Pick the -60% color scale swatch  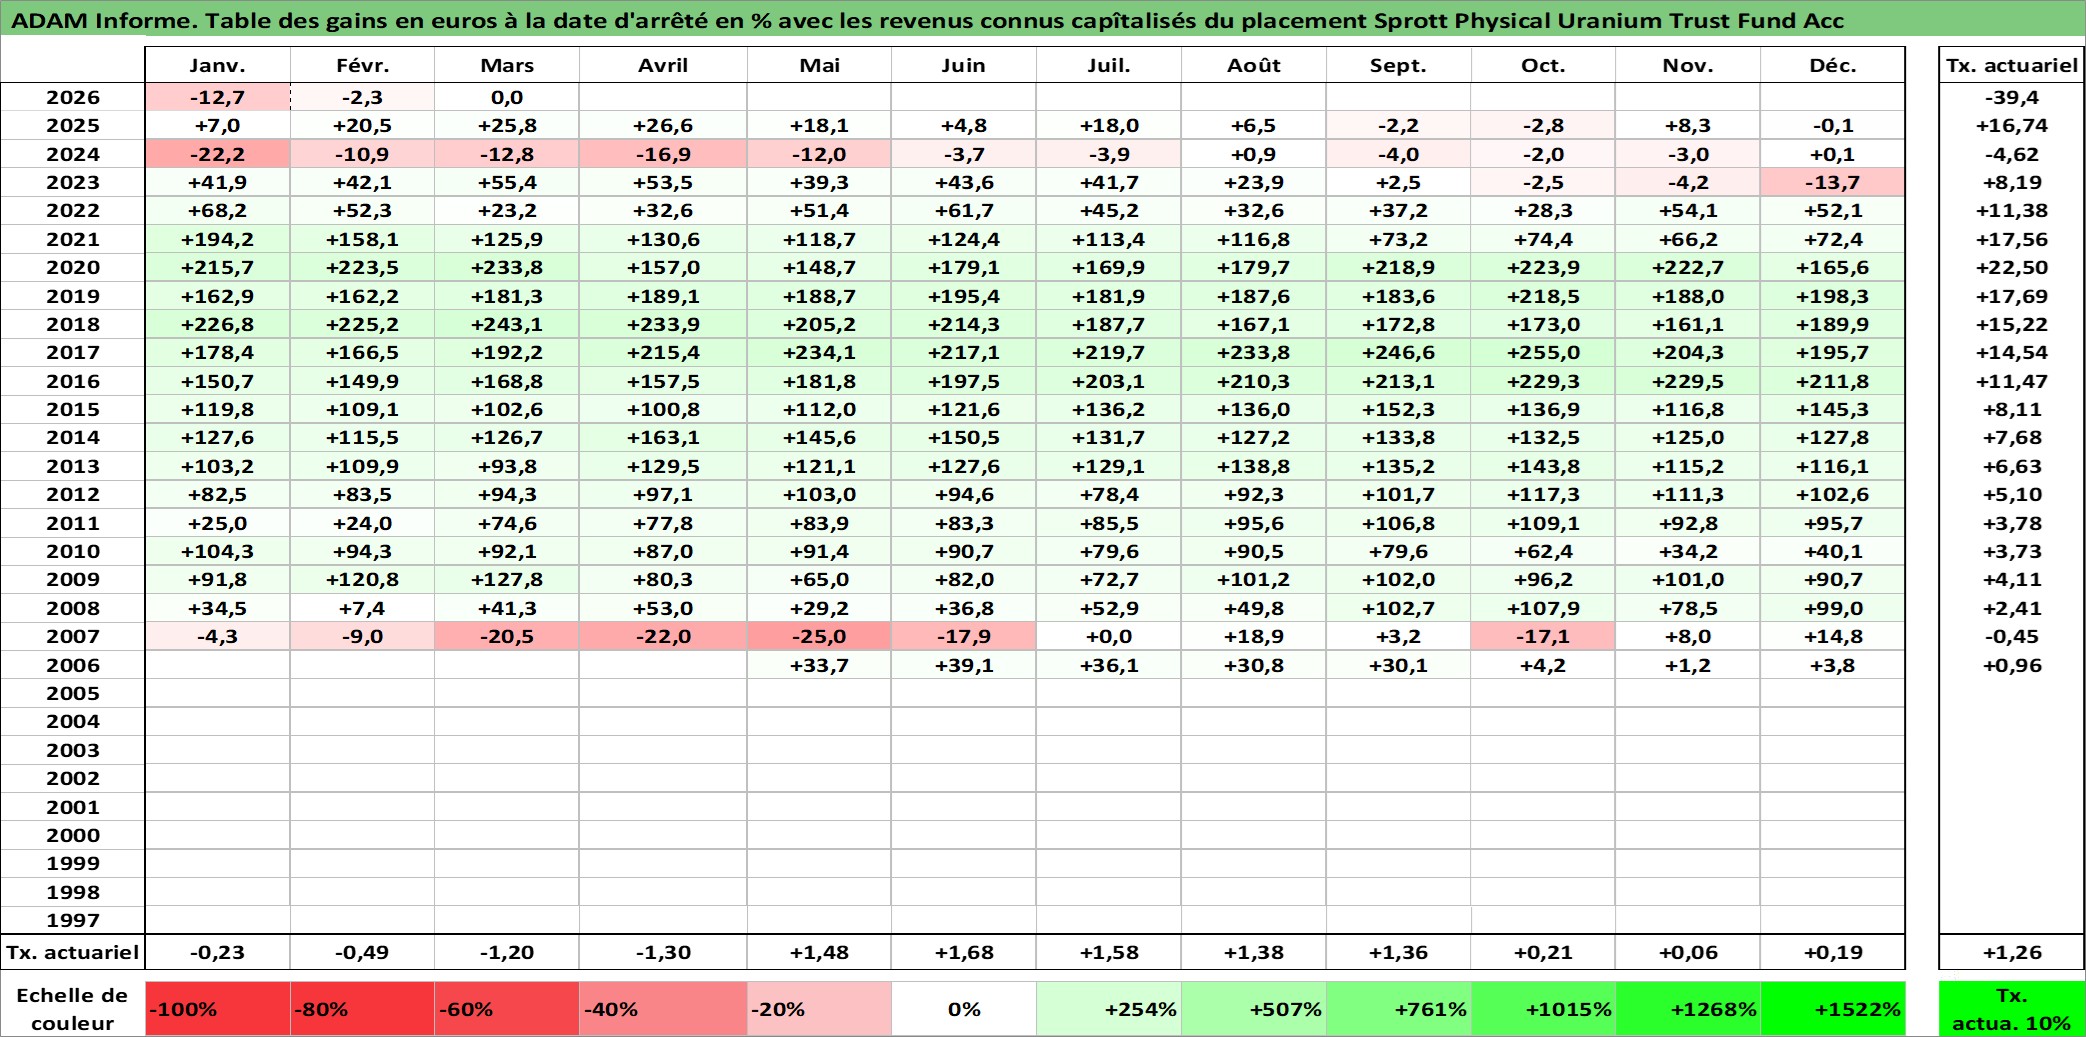pyautogui.click(x=507, y=1008)
